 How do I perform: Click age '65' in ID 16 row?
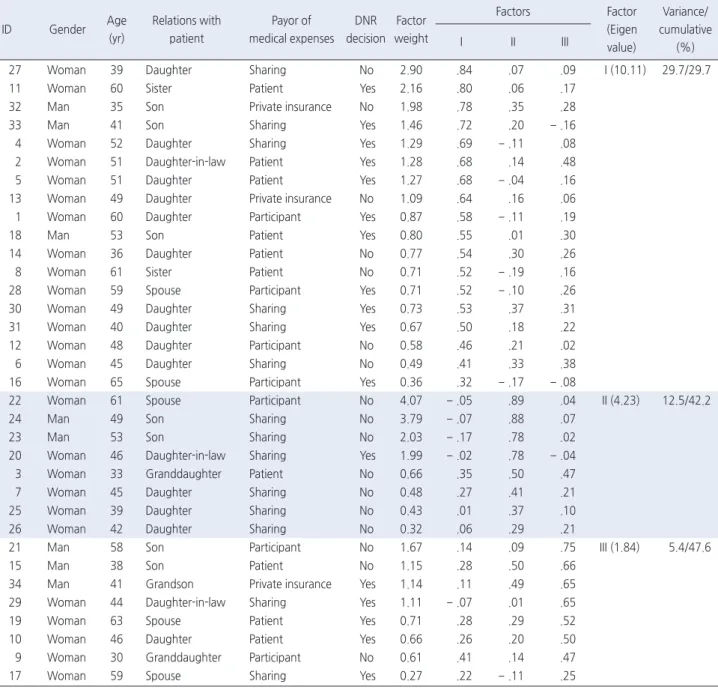116,382
